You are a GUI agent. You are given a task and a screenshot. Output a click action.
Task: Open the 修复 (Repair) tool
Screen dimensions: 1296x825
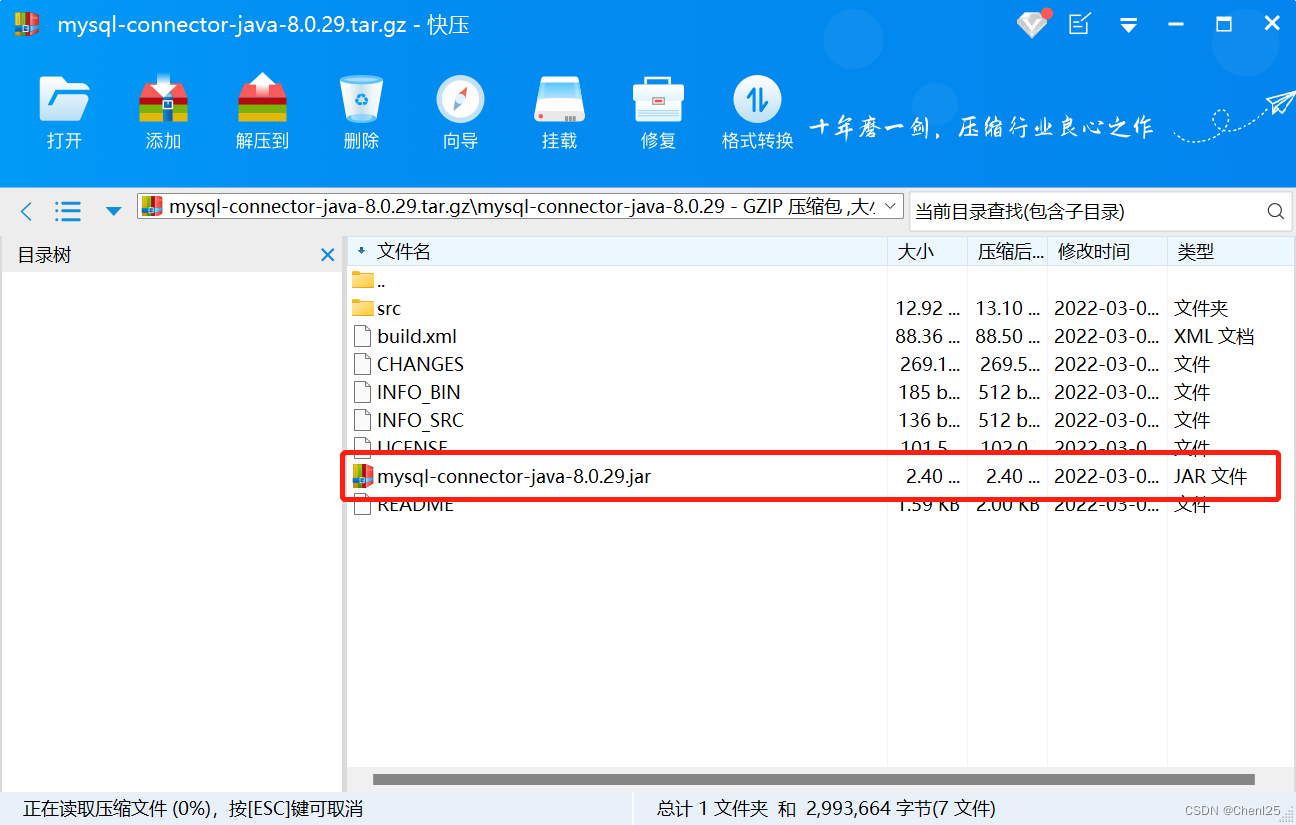tap(657, 110)
